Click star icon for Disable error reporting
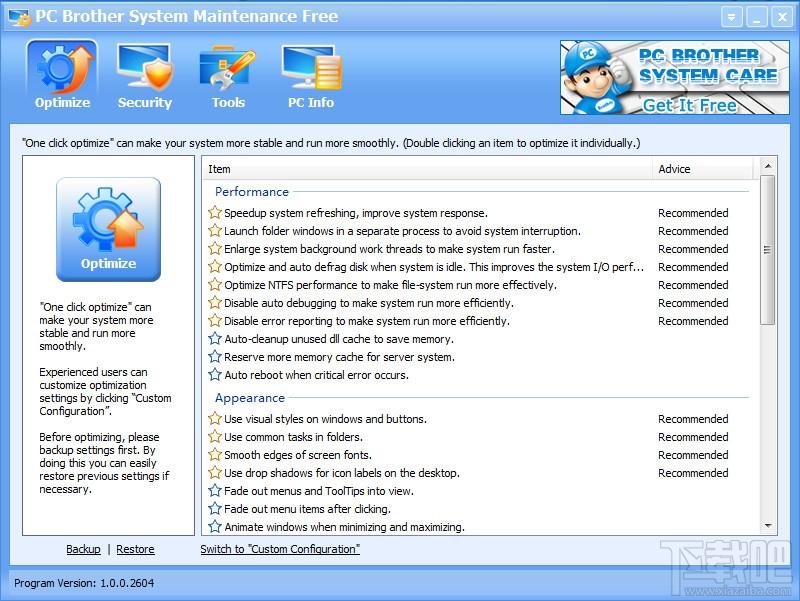The width and height of the screenshot is (800, 601). click(215, 320)
